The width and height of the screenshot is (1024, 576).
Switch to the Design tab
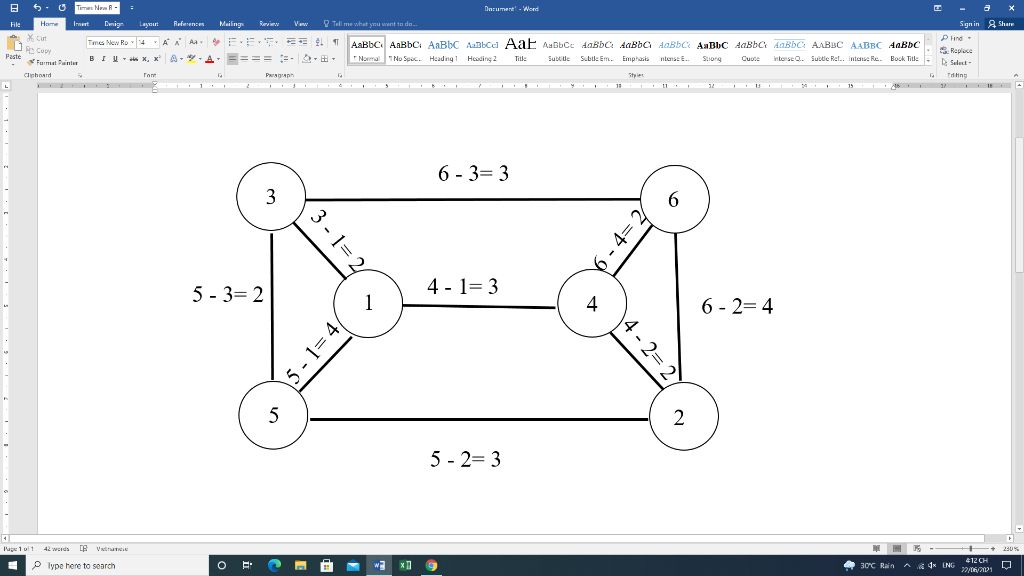click(114, 24)
